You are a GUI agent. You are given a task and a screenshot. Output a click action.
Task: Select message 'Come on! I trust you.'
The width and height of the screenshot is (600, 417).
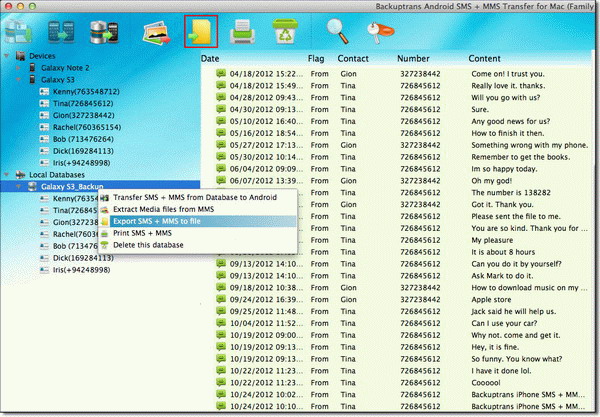(x=507, y=73)
